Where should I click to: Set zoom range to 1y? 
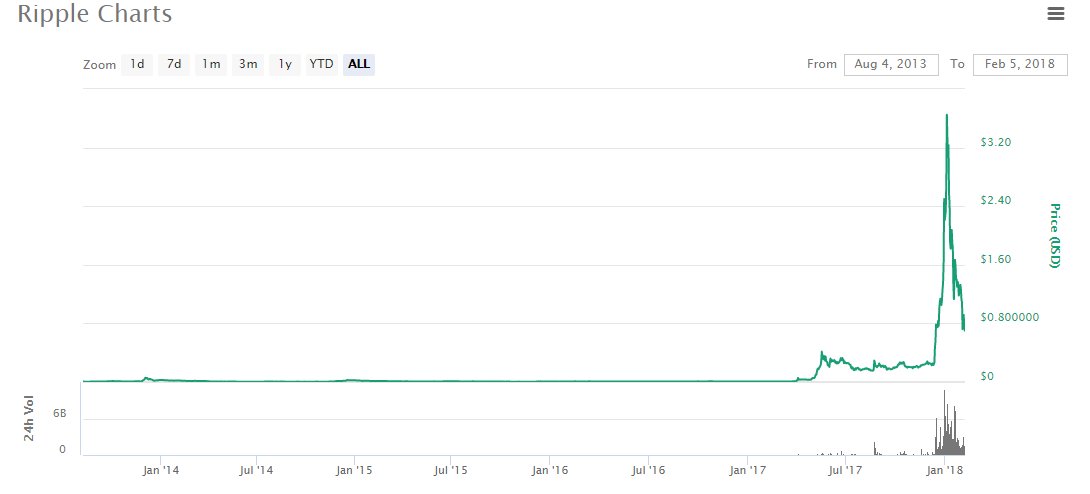(285, 65)
